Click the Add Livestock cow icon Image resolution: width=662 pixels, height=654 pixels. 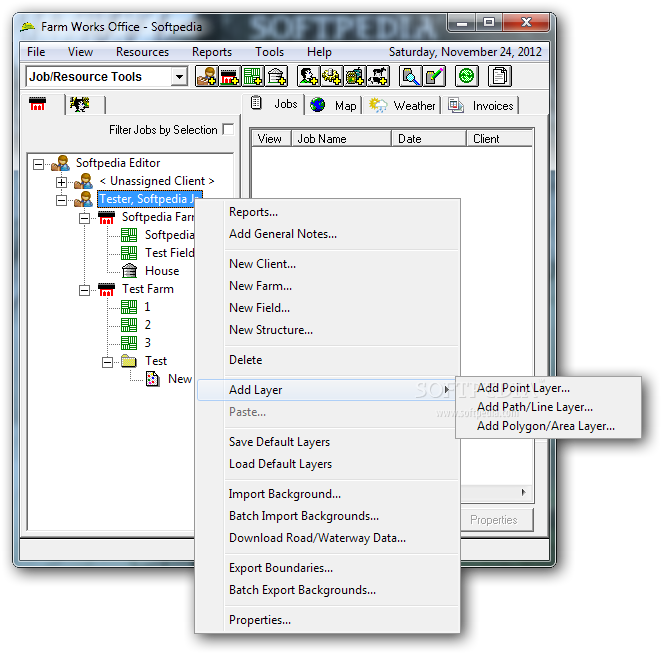tap(378, 76)
